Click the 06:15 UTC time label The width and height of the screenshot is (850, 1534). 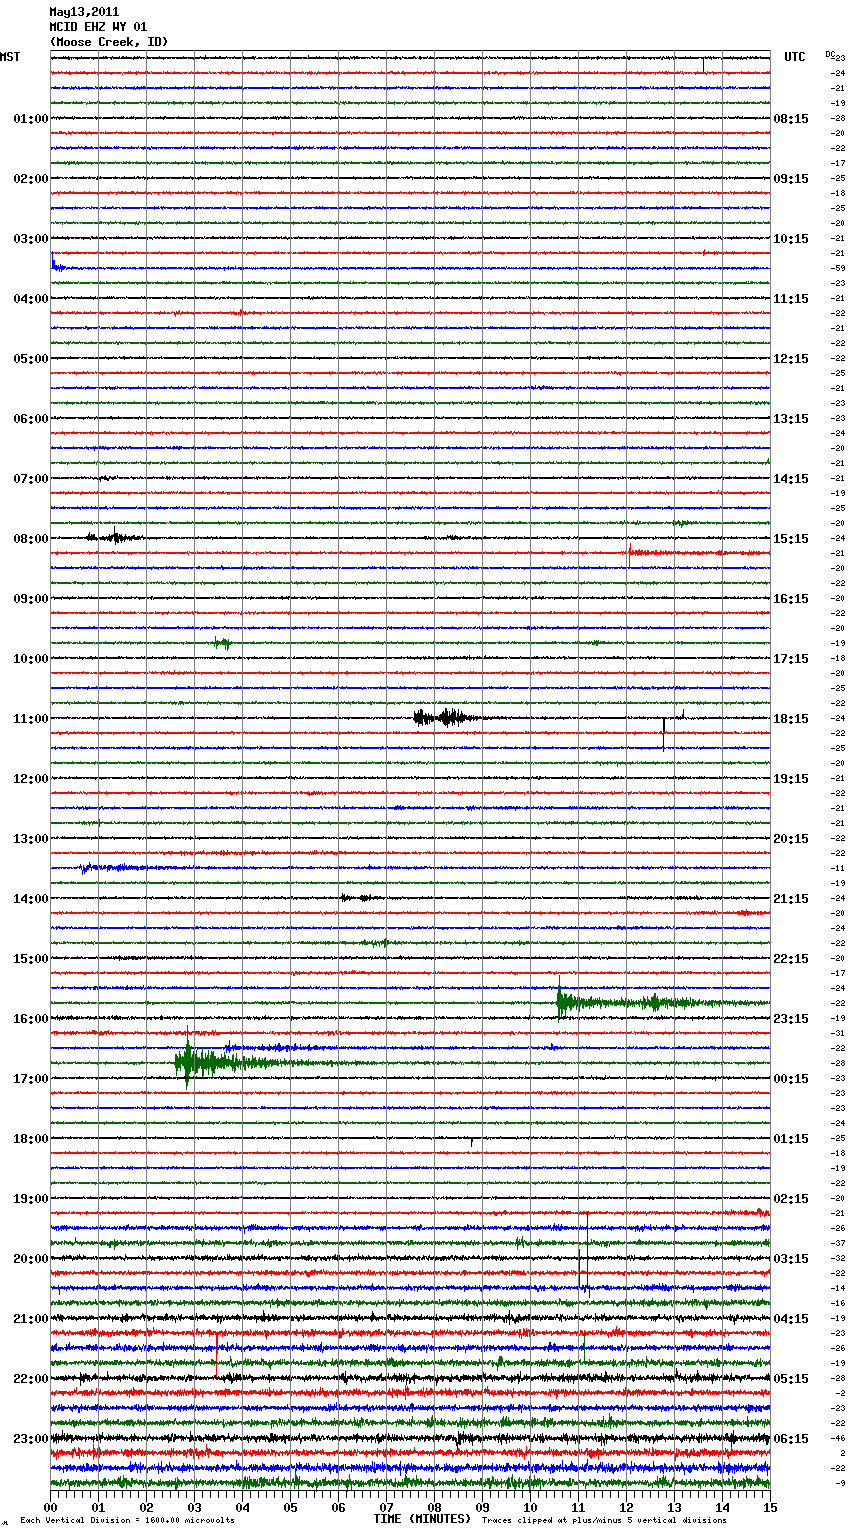(x=791, y=1439)
